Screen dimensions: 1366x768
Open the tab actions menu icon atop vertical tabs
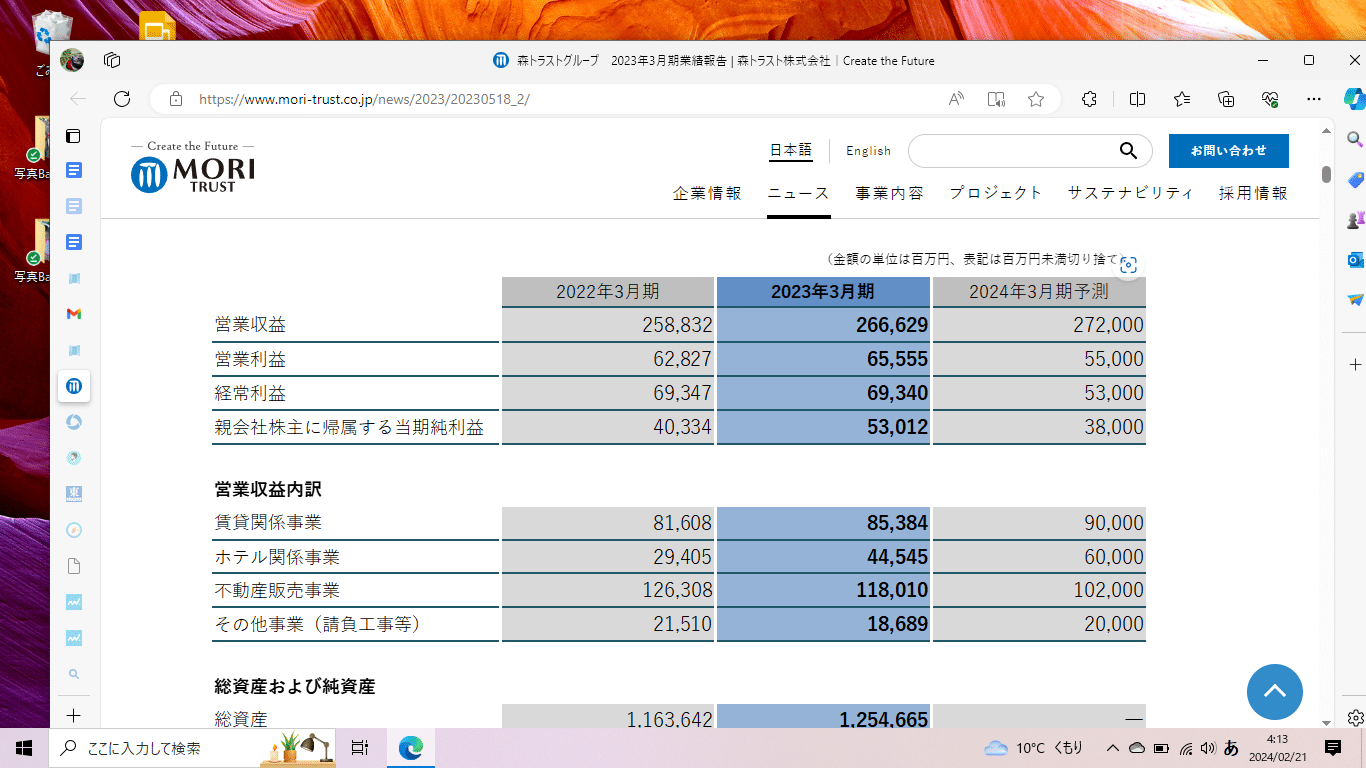(73, 136)
